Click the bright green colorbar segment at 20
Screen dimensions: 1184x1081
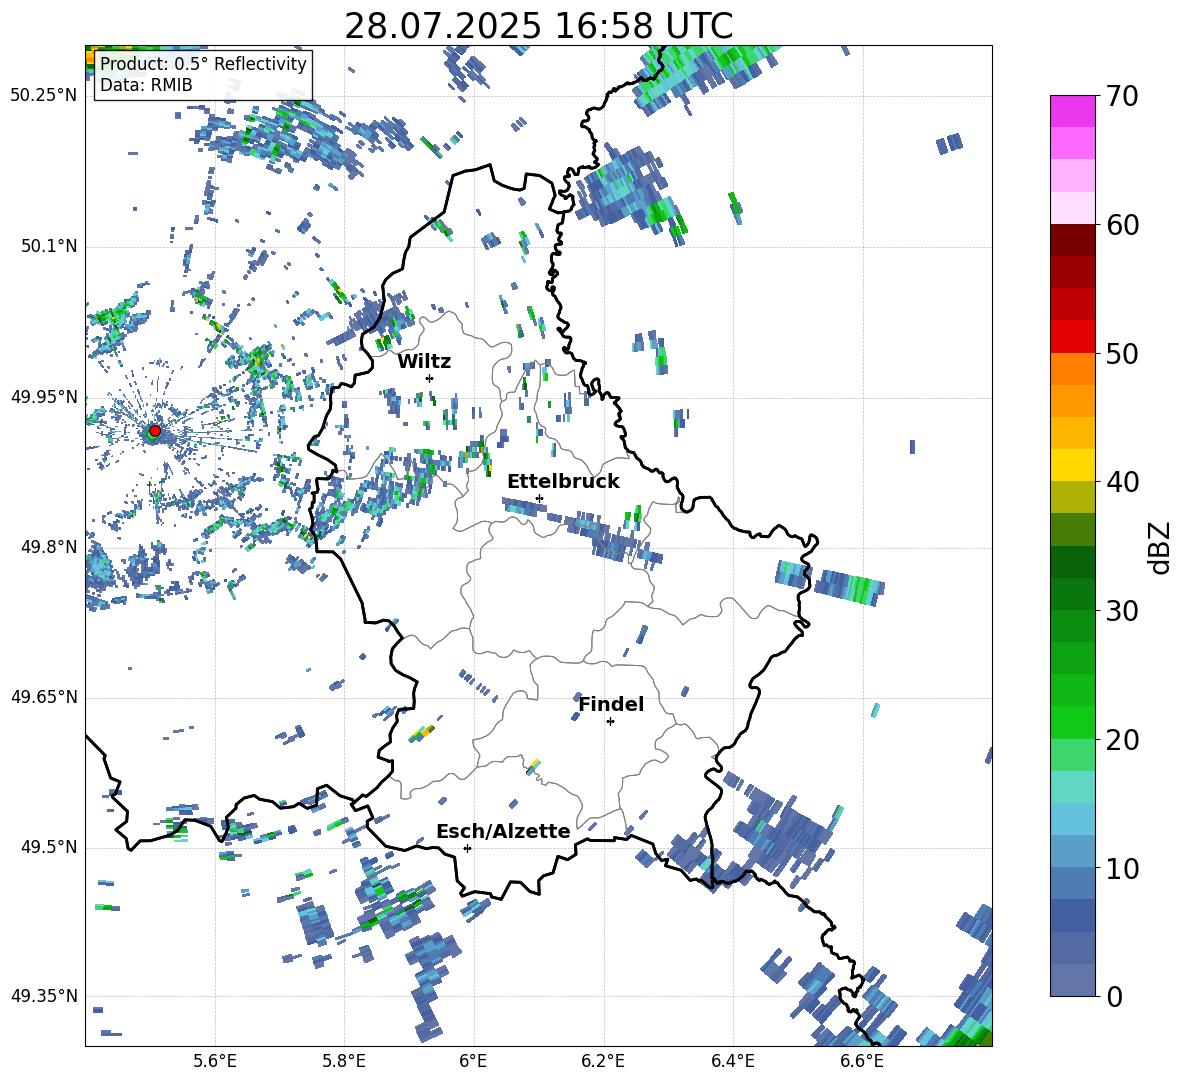point(1072,722)
